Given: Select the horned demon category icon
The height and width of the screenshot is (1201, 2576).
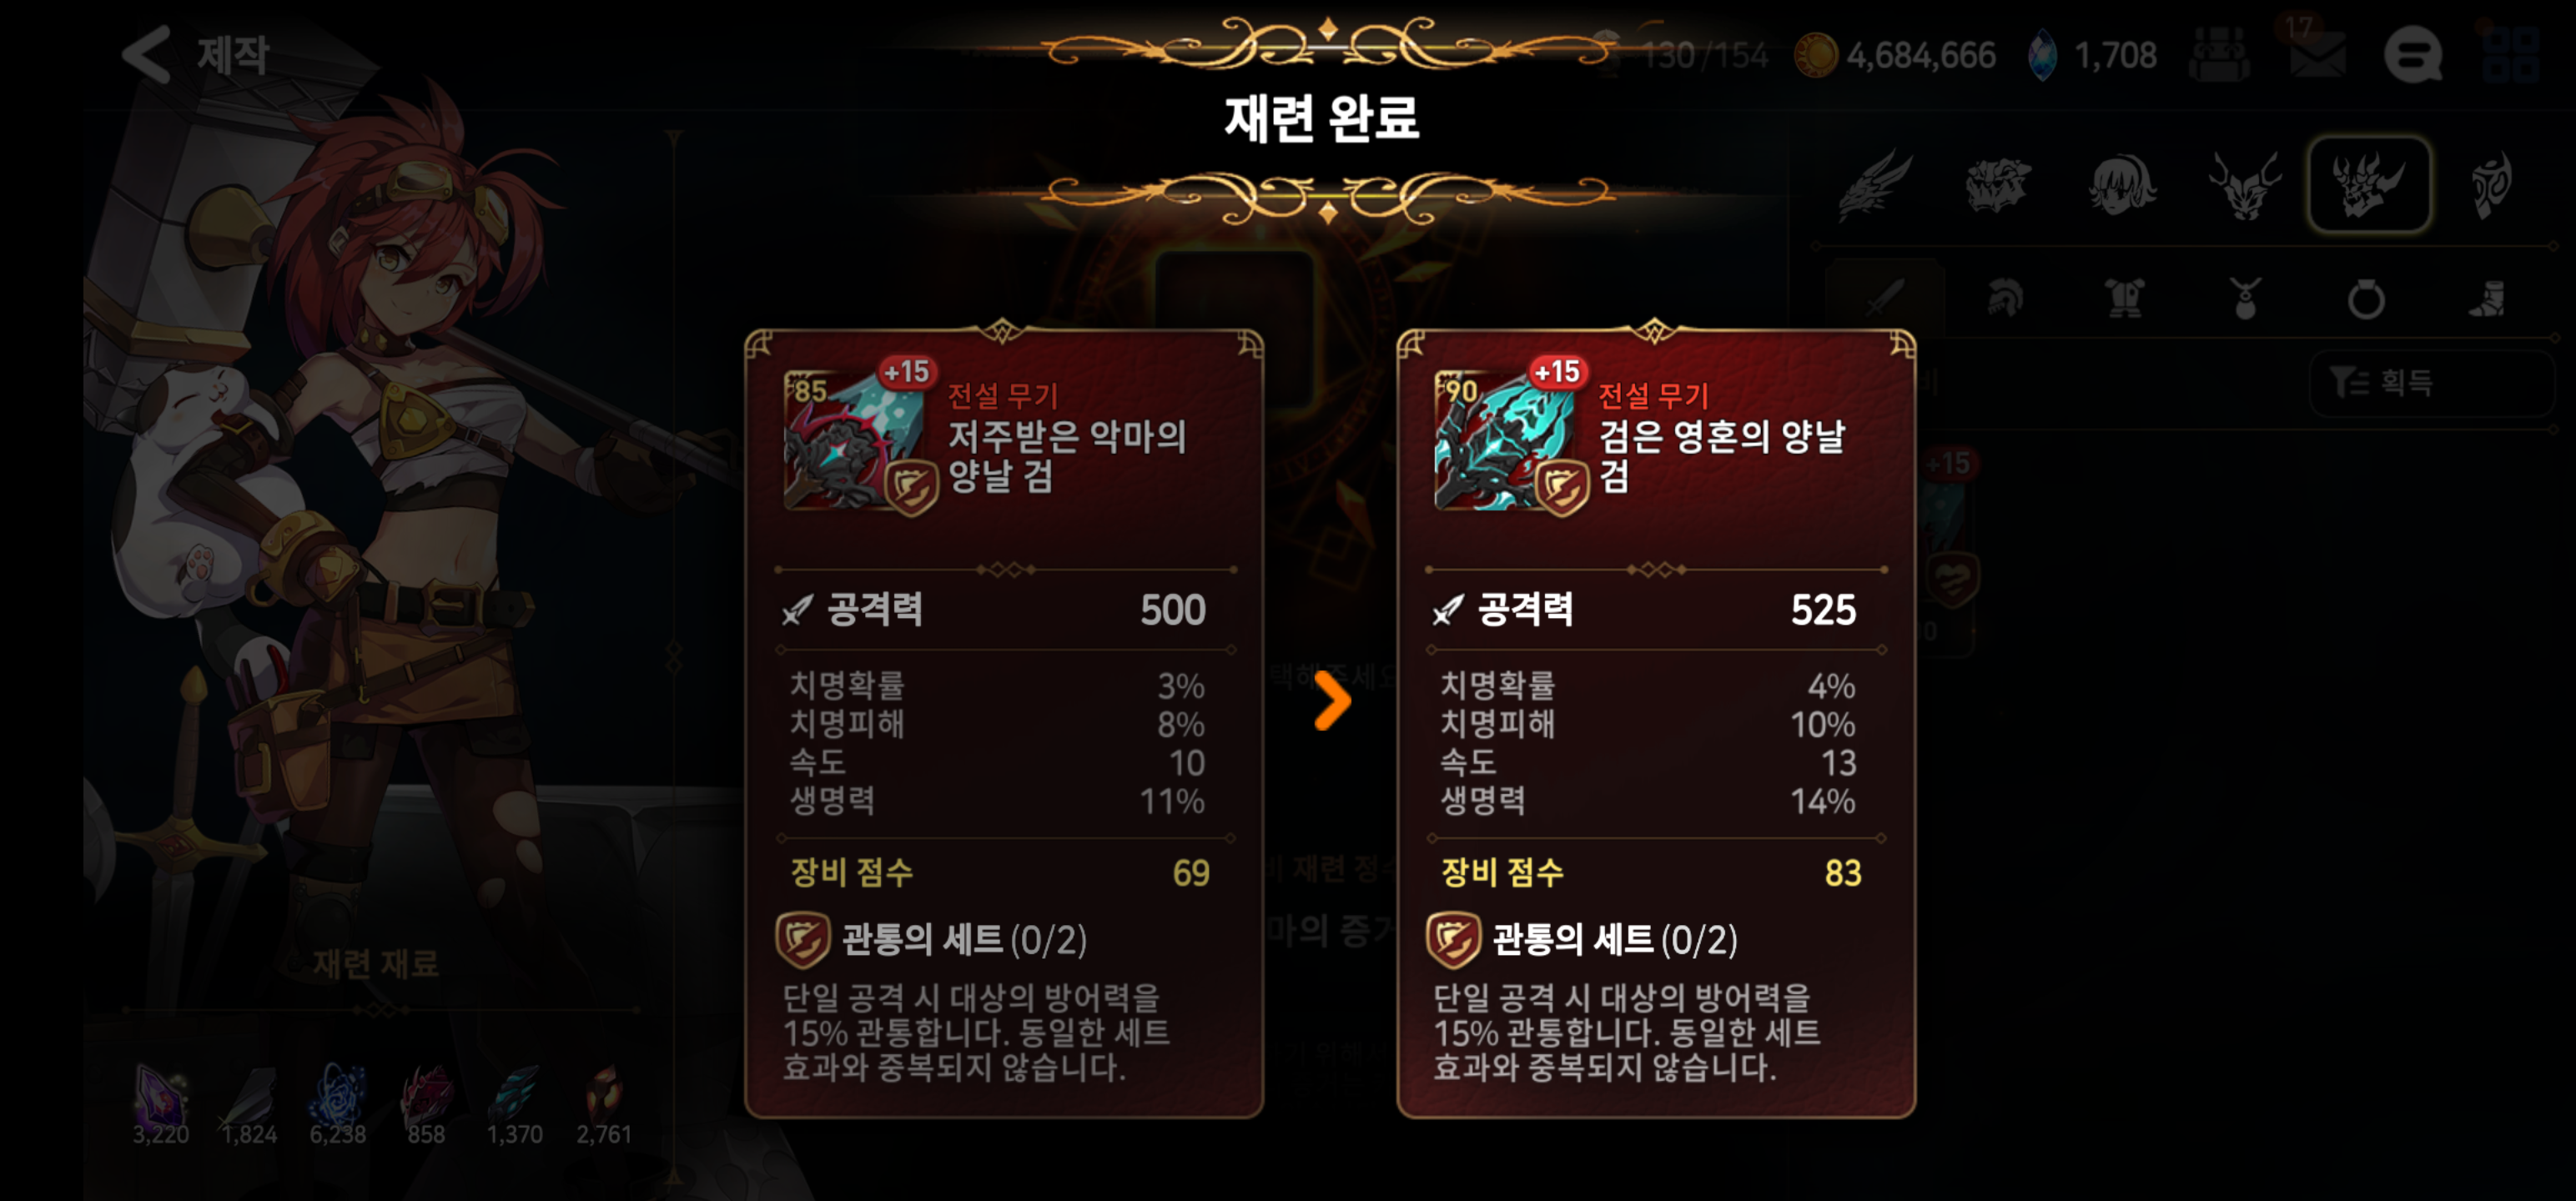Looking at the screenshot, I should coord(2369,185).
